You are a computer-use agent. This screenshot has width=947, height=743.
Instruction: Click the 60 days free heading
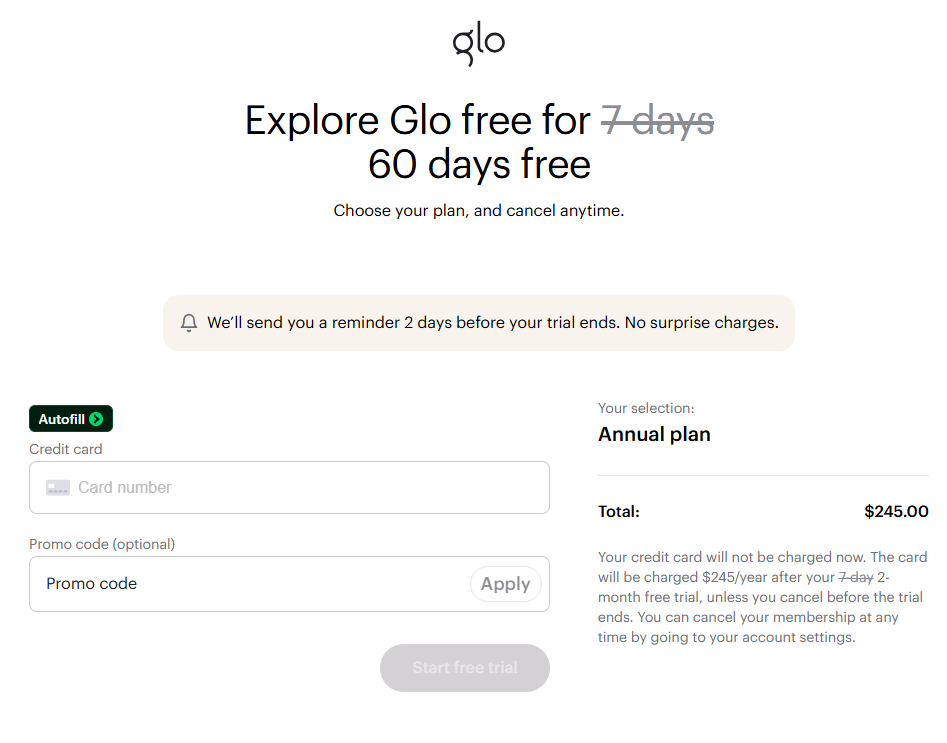pos(479,164)
